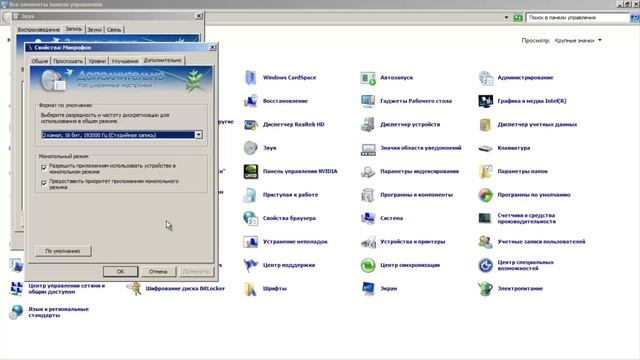640x360 pixels.
Task: Open the Счетчики и средства производительности icon
Action: point(485,218)
